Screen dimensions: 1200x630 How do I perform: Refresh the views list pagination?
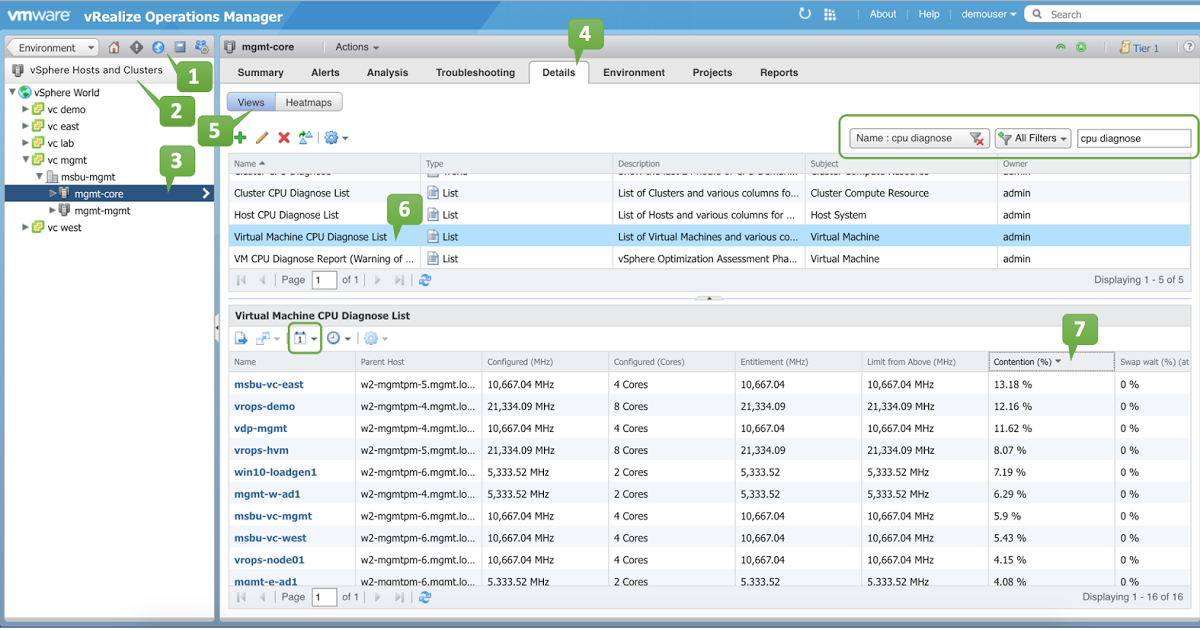tap(425, 280)
